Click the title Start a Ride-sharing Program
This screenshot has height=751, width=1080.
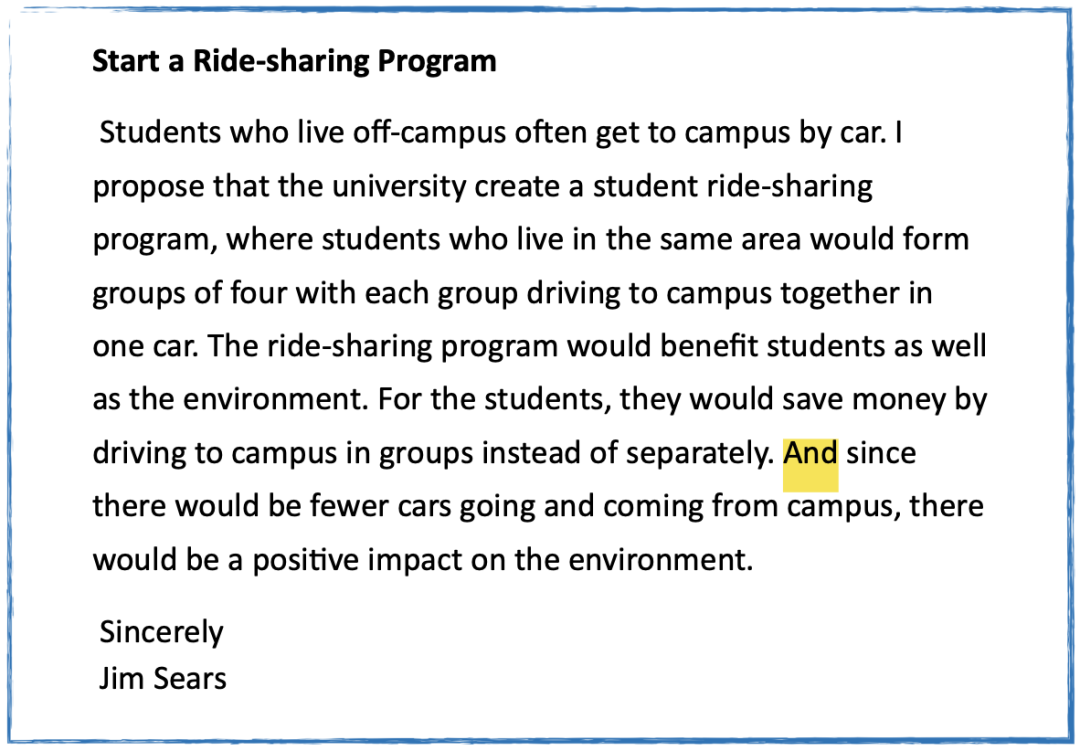pos(294,61)
